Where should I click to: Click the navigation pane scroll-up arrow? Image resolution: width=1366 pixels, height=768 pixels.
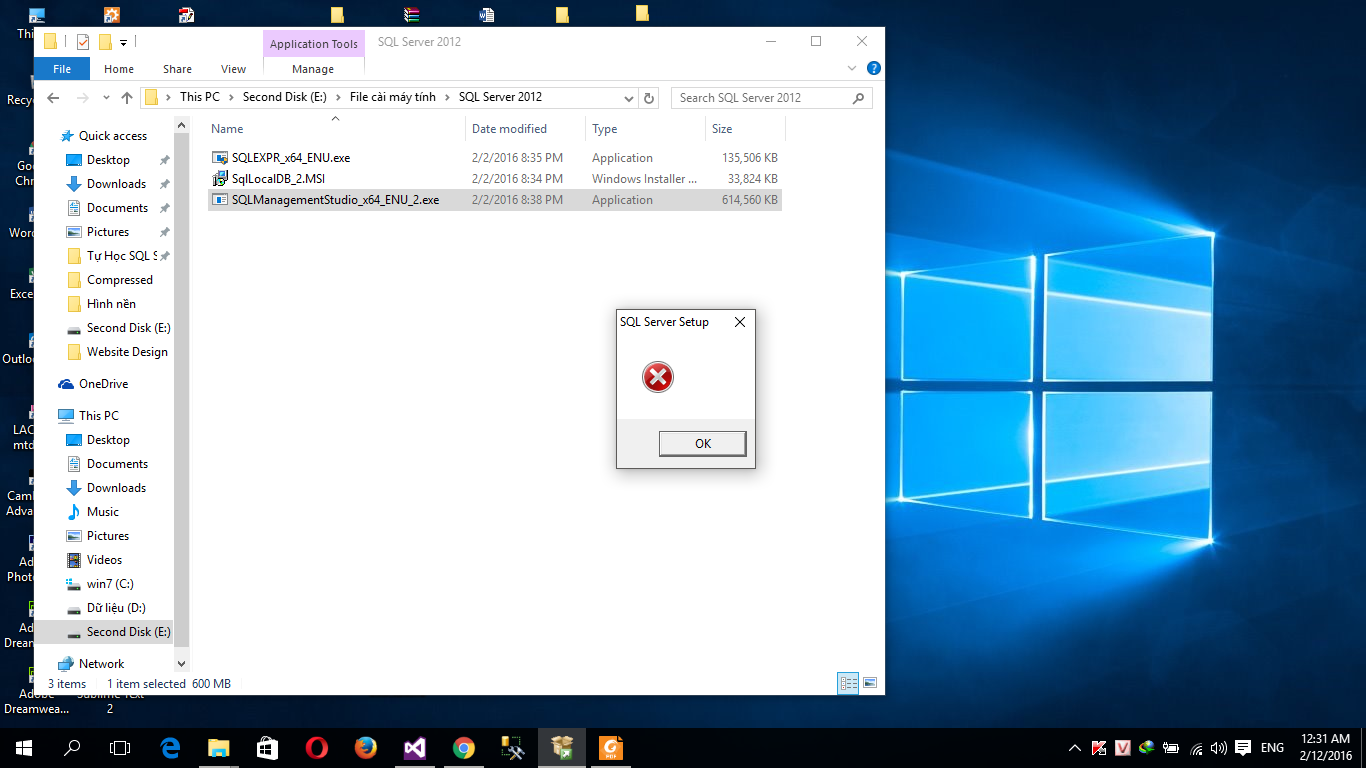[182, 126]
